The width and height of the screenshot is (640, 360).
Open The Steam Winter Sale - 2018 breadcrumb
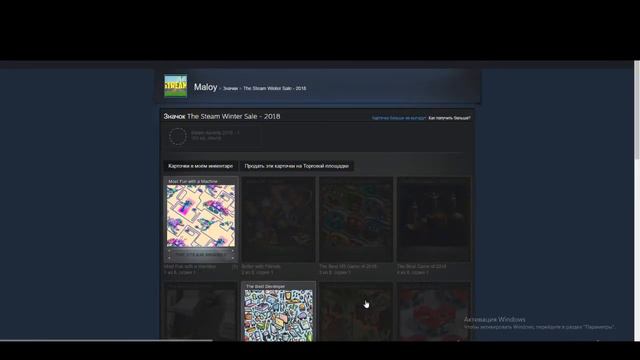275,88
